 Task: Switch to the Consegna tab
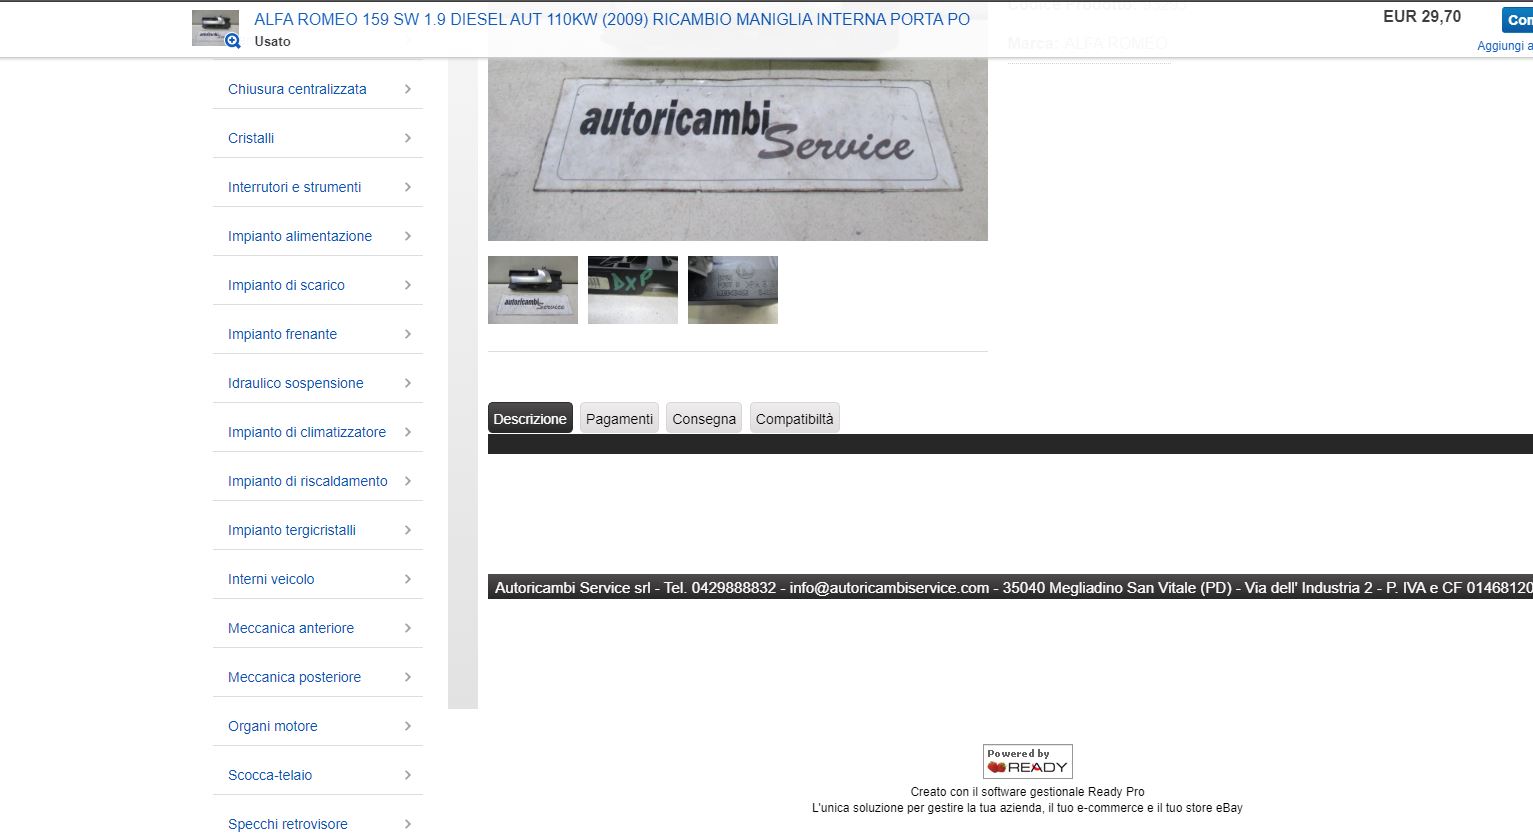[x=704, y=418]
